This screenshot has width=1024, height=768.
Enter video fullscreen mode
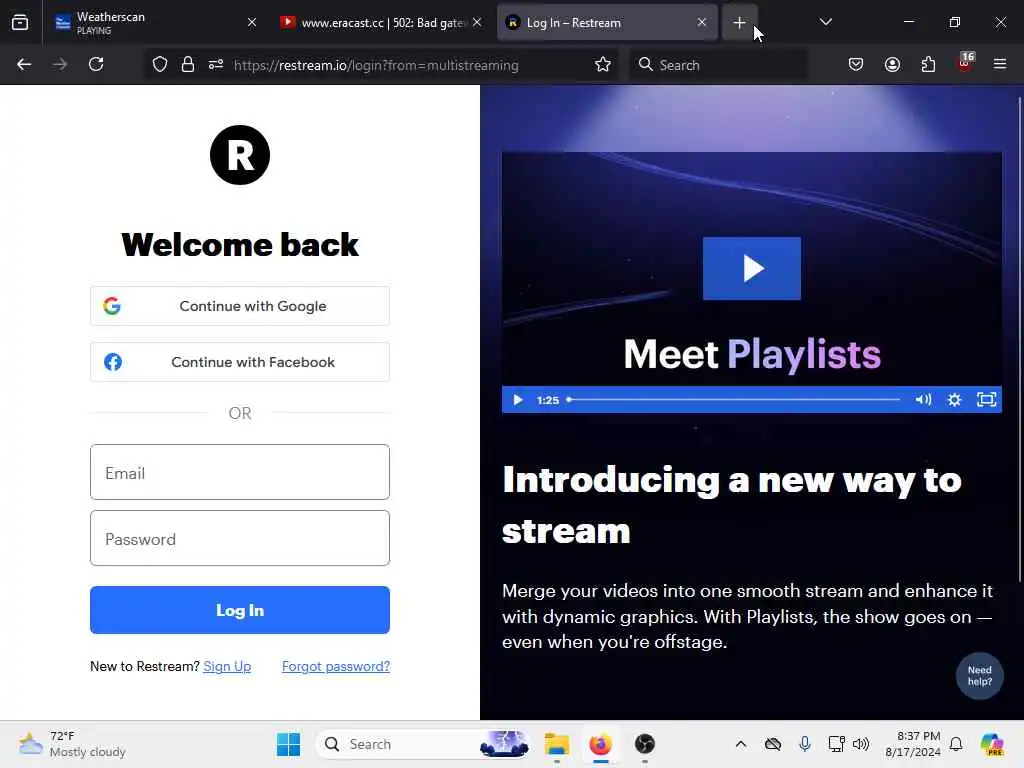point(986,400)
